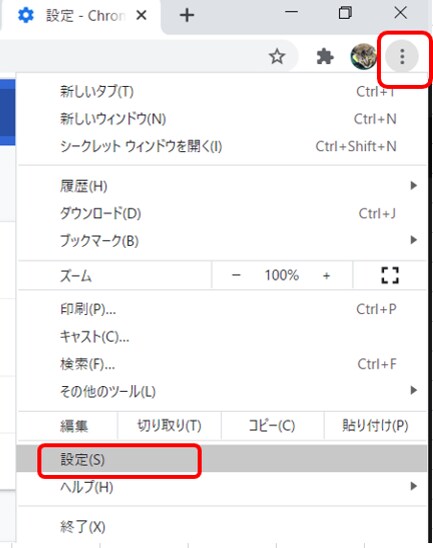Open a new tab with the plus button
This screenshot has height=548, width=433.
tap(187, 15)
